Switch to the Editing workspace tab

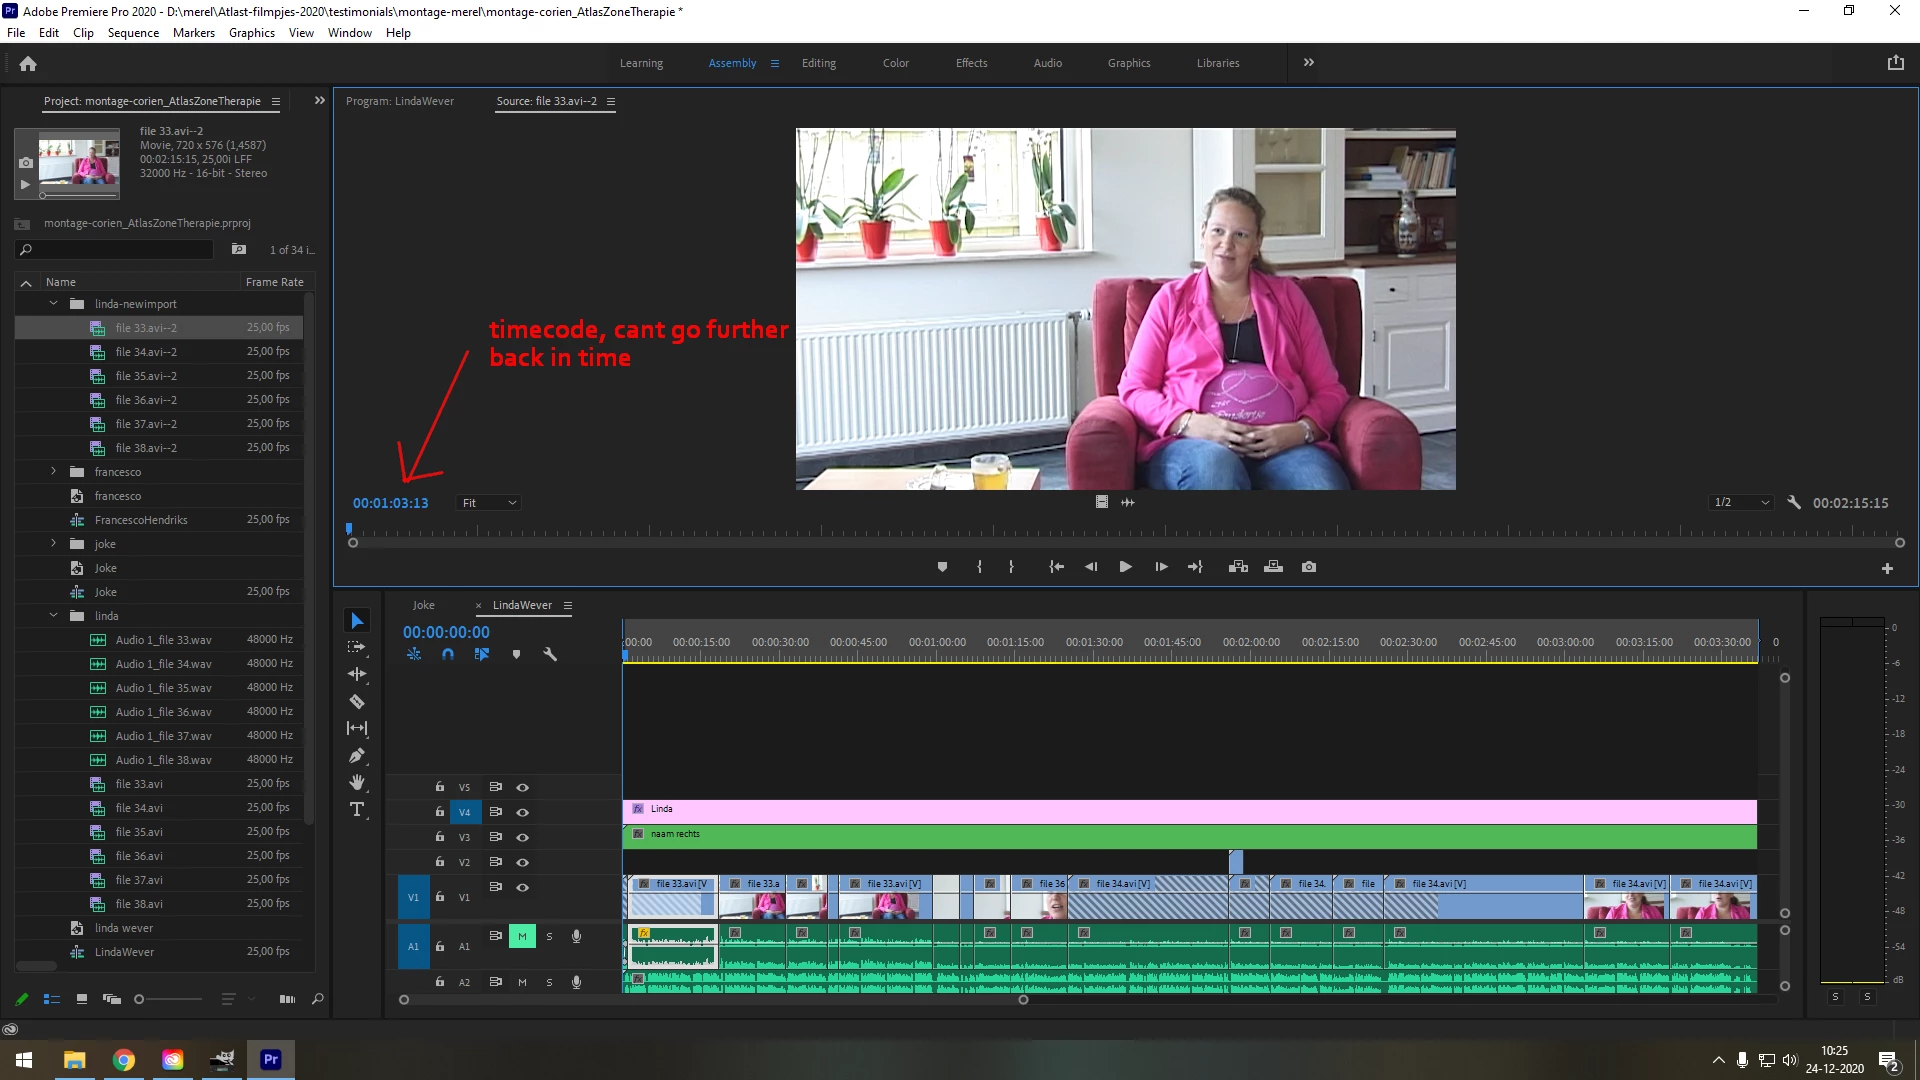click(x=818, y=63)
